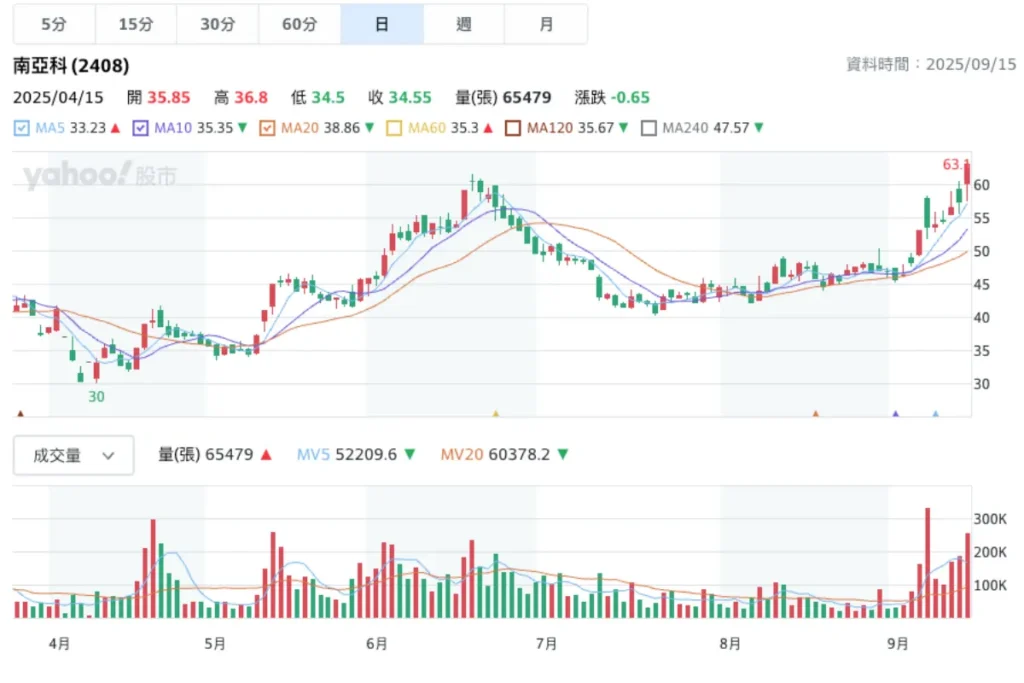The width and height of the screenshot is (1024, 683).
Task: Open the 成交量 indicator dropdown
Action: [73, 456]
